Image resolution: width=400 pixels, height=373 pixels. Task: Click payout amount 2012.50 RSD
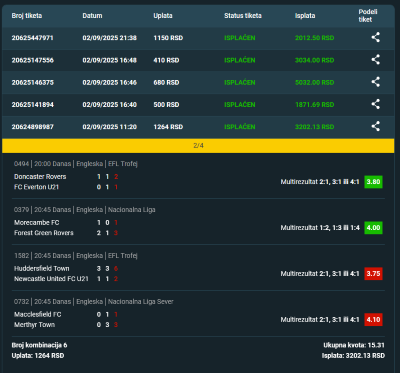point(314,38)
